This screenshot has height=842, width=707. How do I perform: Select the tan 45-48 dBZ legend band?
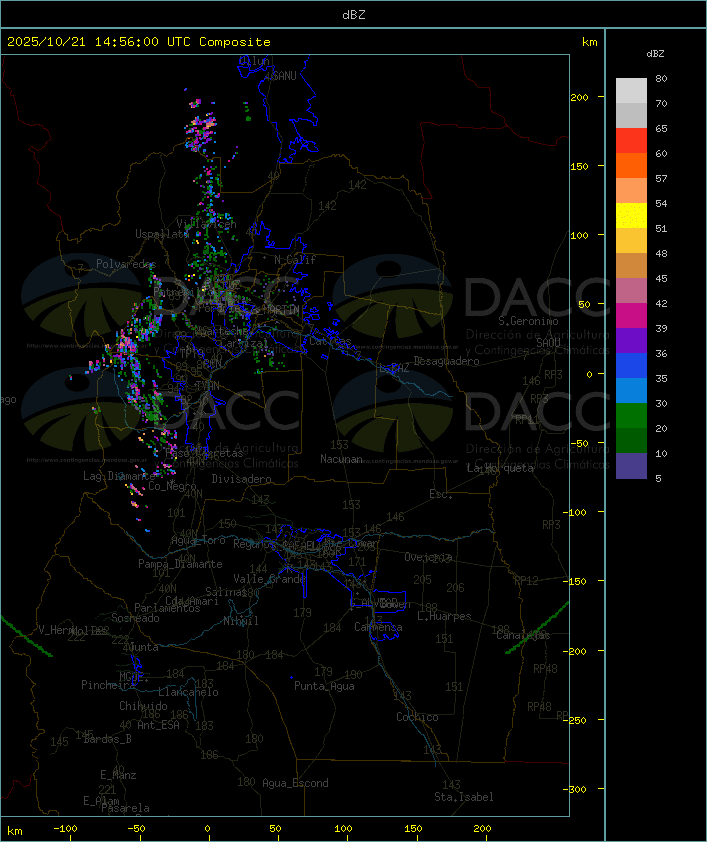click(x=631, y=266)
